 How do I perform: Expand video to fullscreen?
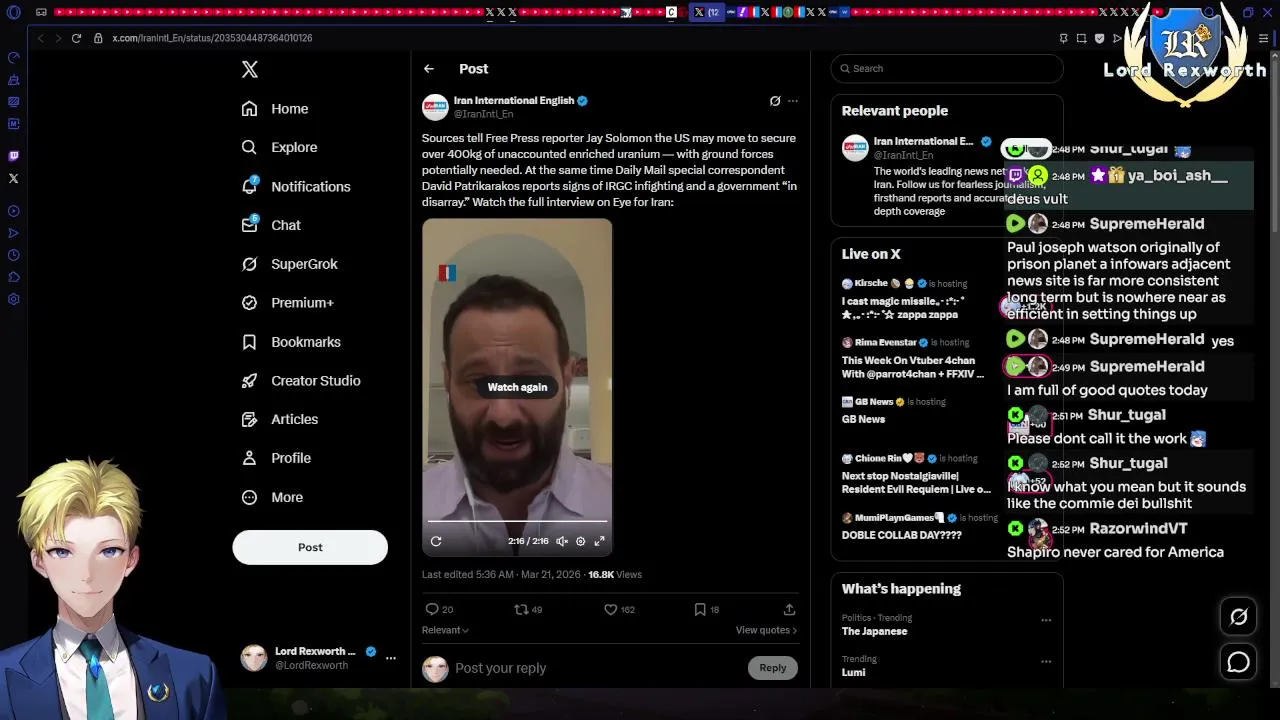tap(599, 541)
